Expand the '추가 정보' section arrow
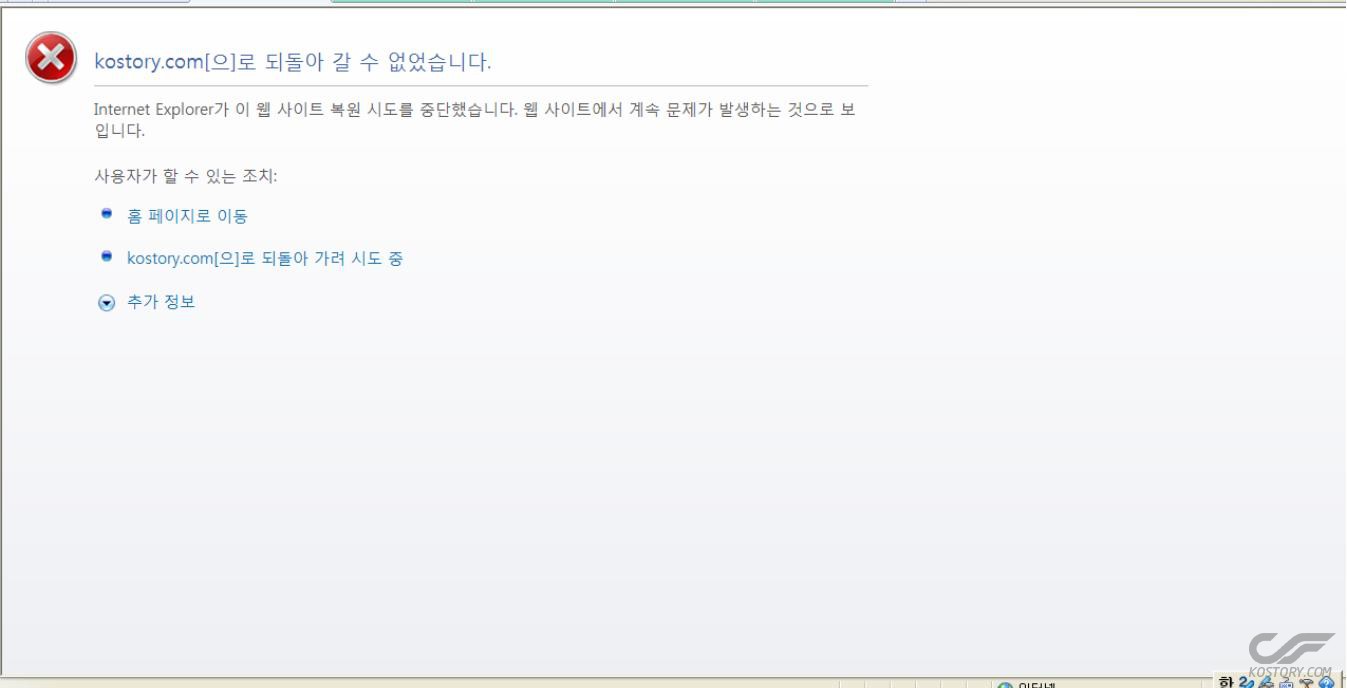The height and width of the screenshot is (688, 1347). pos(107,303)
